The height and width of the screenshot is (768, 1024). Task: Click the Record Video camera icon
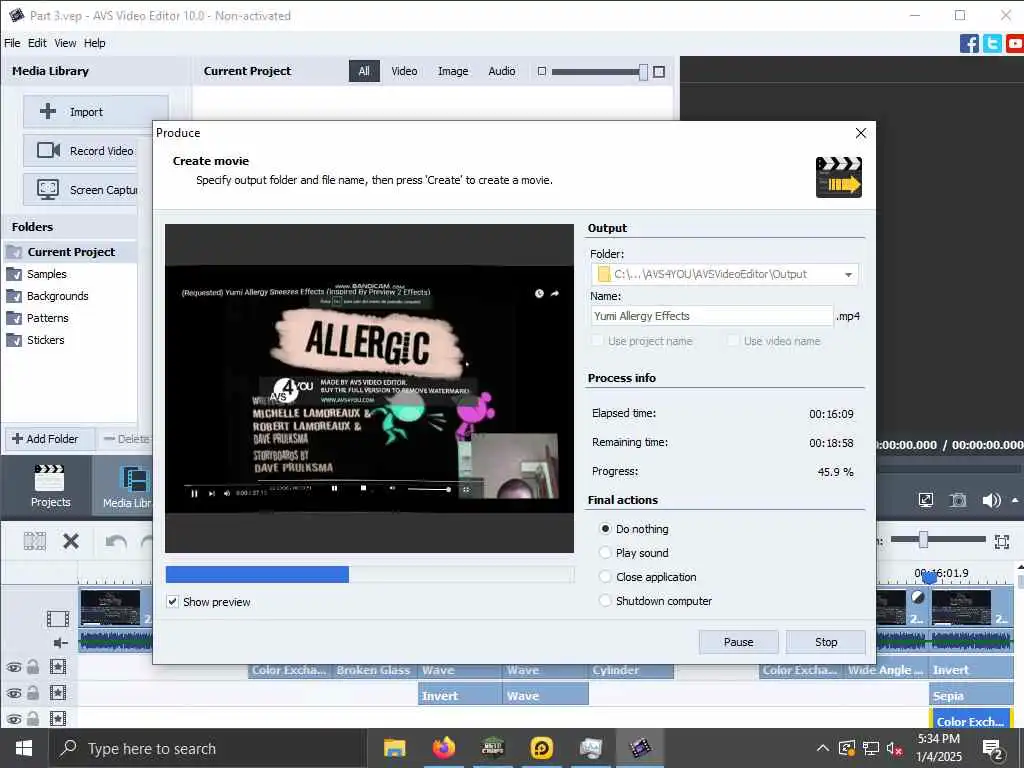pos(48,150)
